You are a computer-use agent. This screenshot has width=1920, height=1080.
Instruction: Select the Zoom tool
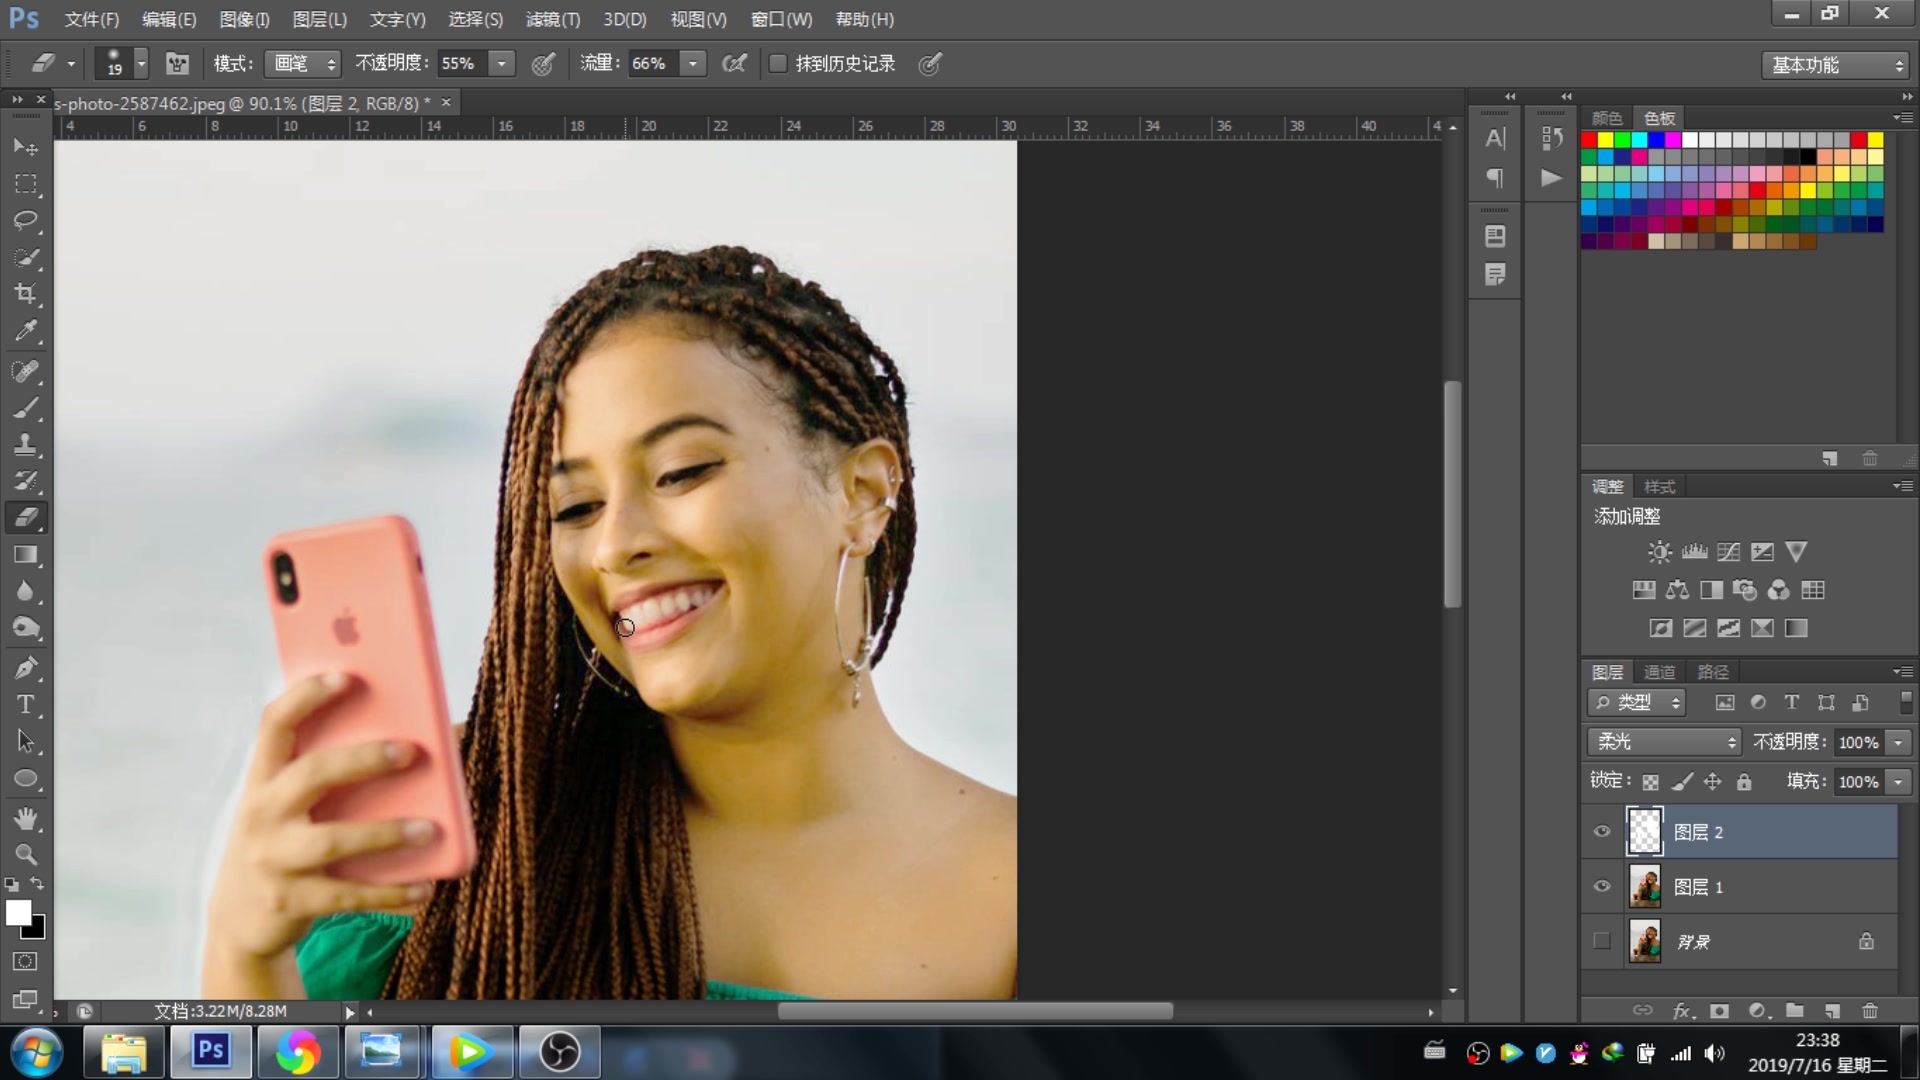[26, 855]
